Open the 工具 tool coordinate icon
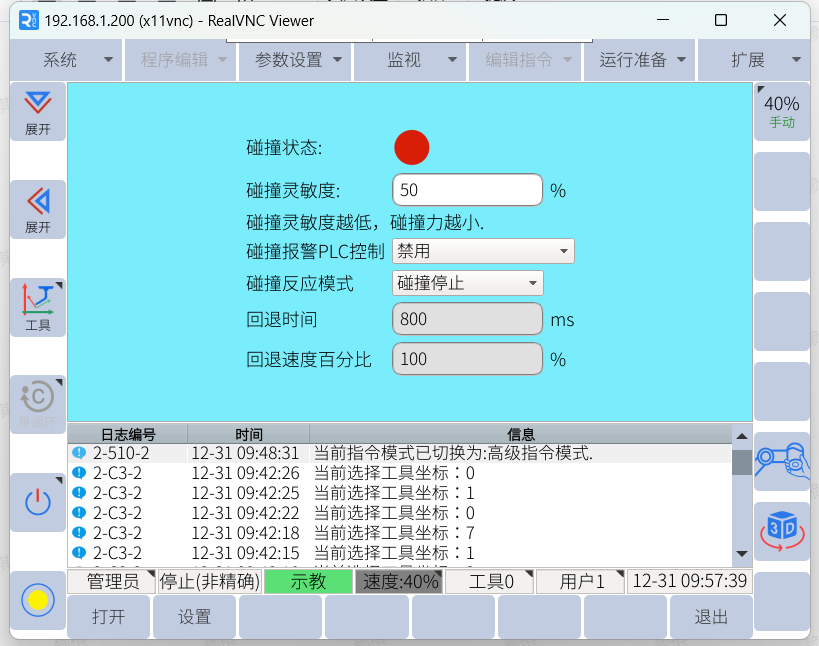The height and width of the screenshot is (646, 819). 38,307
